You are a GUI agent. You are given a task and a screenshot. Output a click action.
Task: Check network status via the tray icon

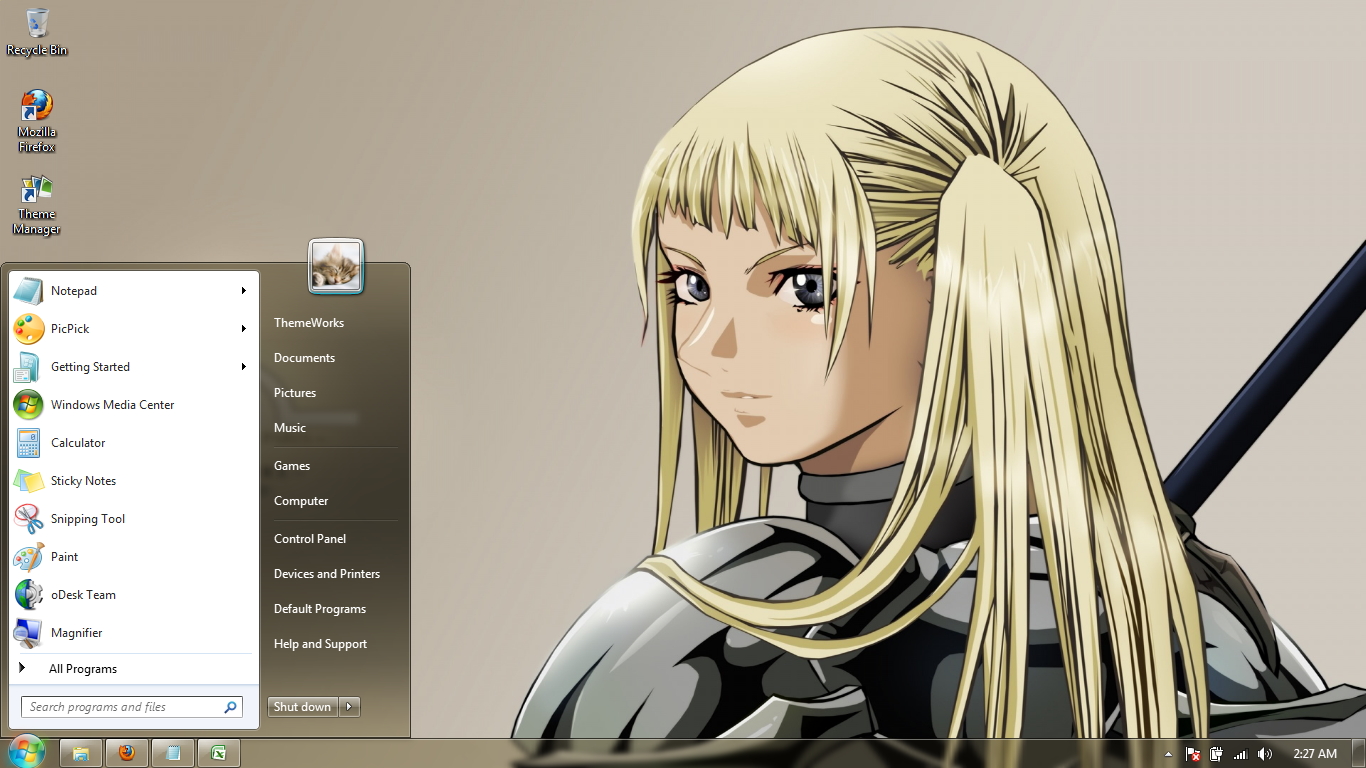pyautogui.click(x=1240, y=754)
